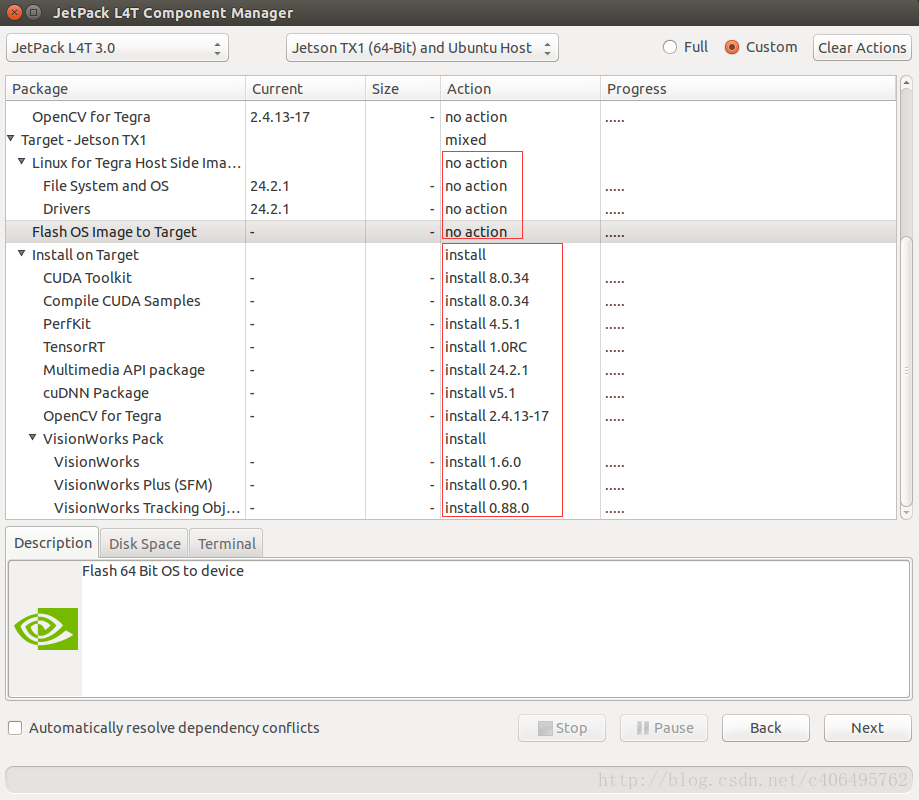The height and width of the screenshot is (800, 919).
Task: Click the Package column header
Action: [125, 89]
